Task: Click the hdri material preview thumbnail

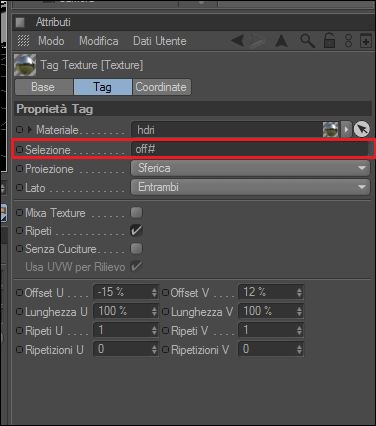Action: pos(330,129)
